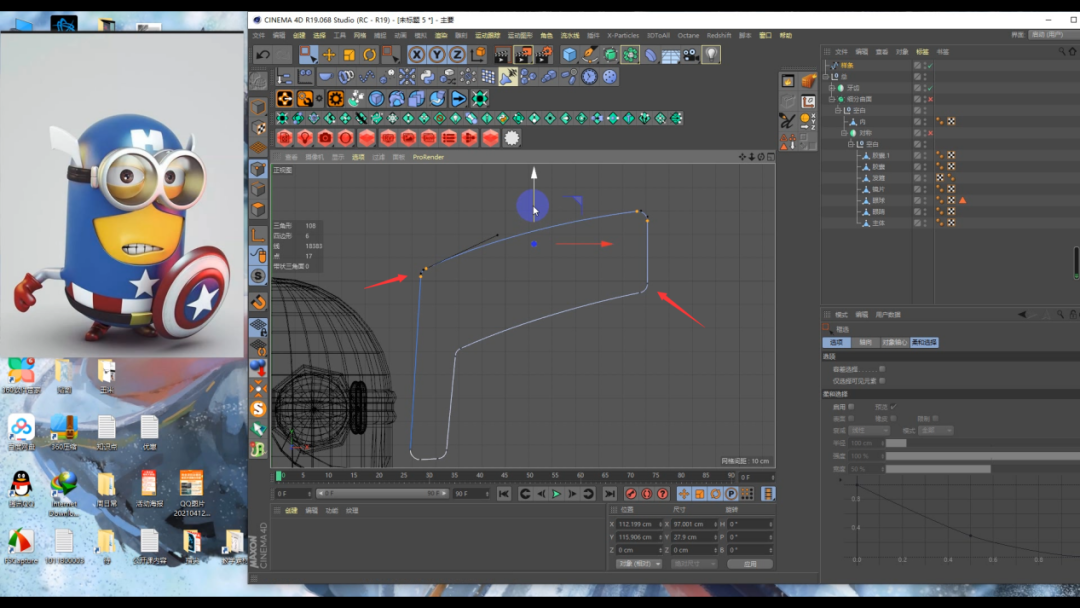1080x608 pixels.
Task: Switch to 柔和选择 attribute tab
Action: tap(924, 342)
